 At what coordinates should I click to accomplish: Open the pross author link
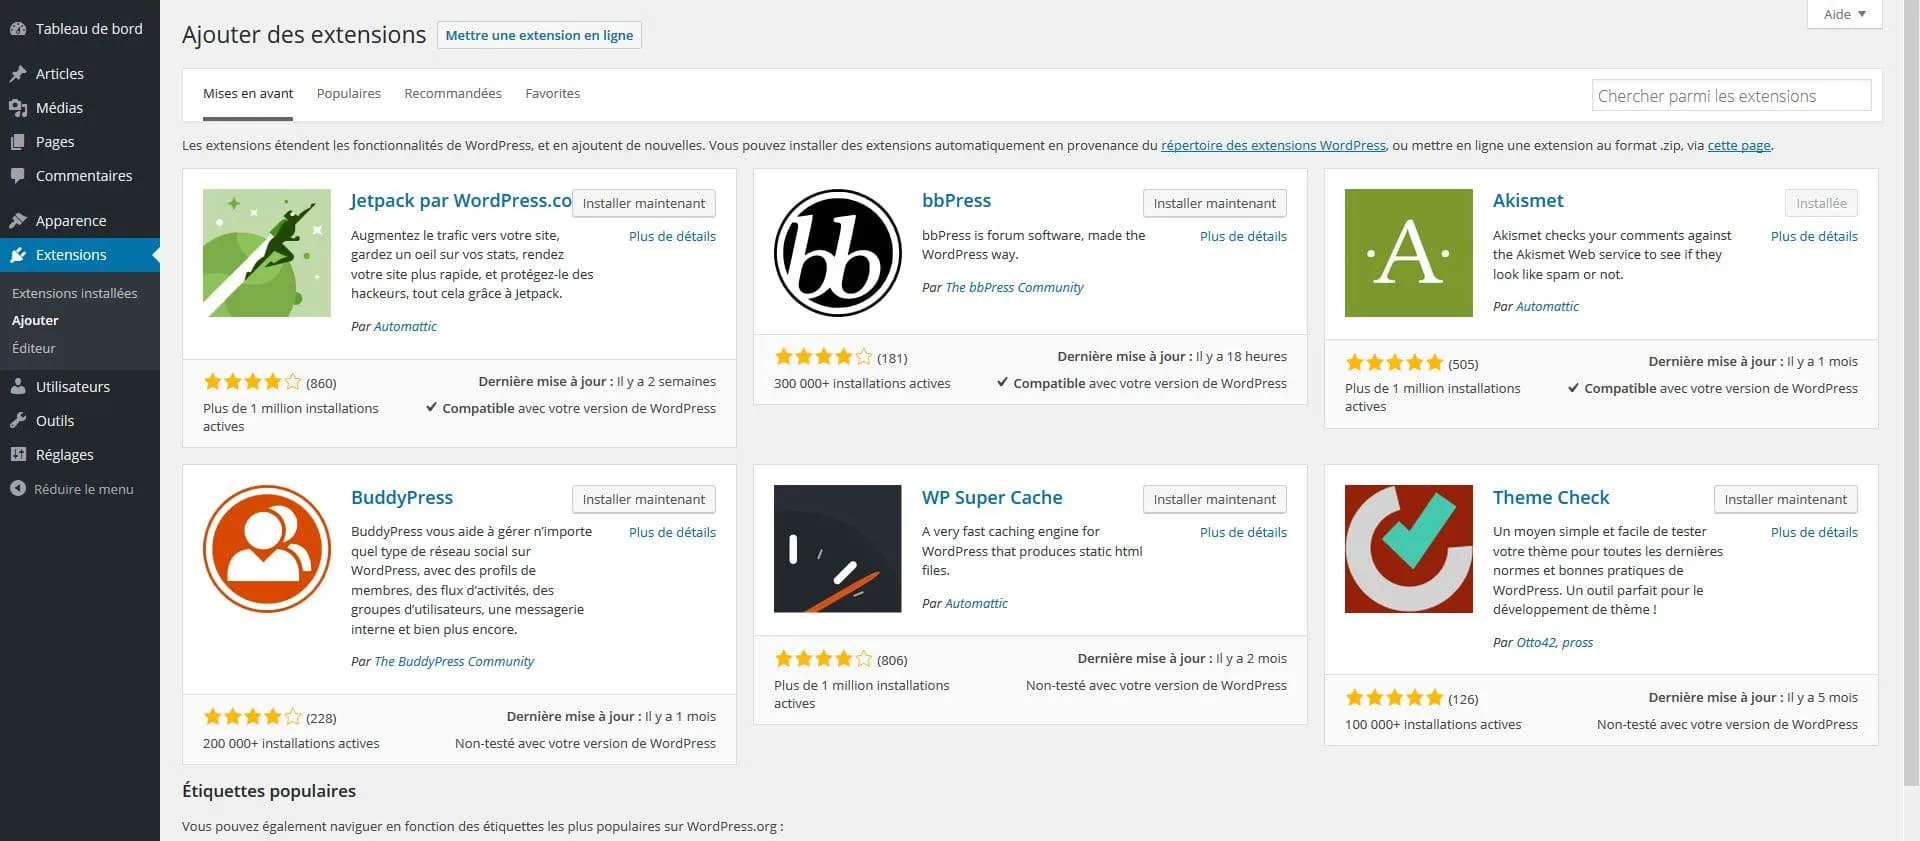pos(1577,643)
